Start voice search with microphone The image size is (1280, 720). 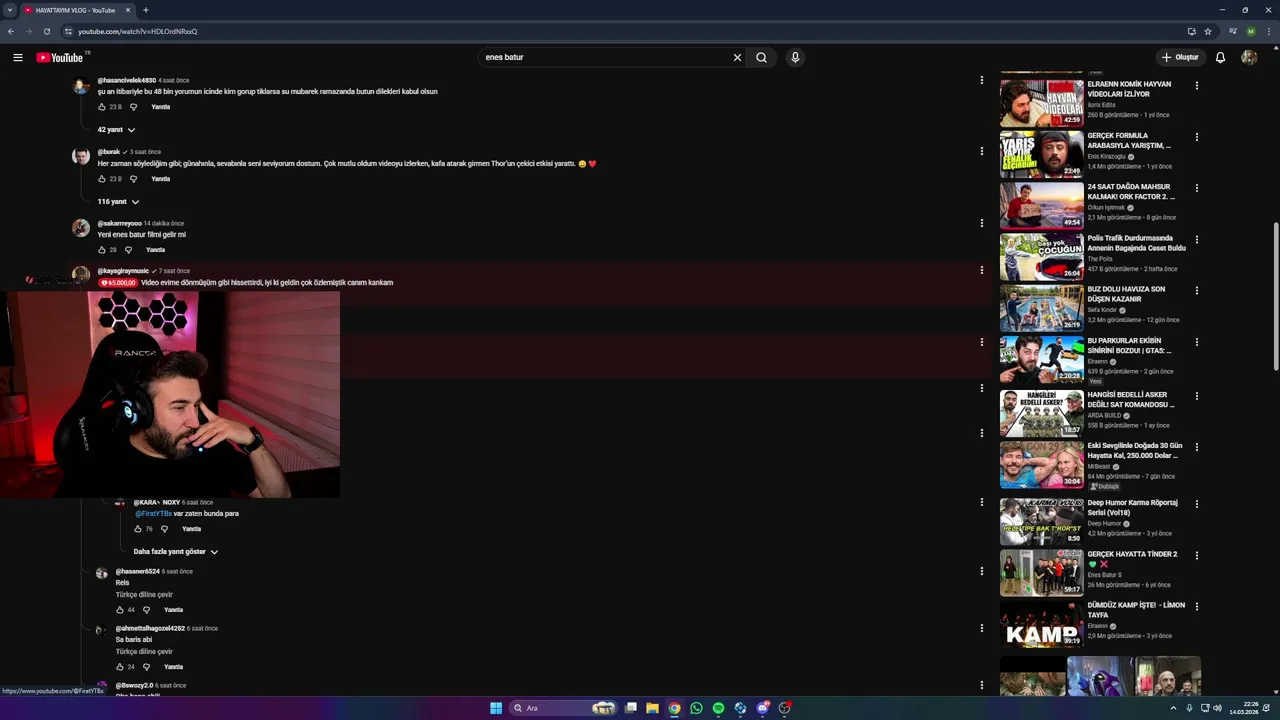point(795,57)
